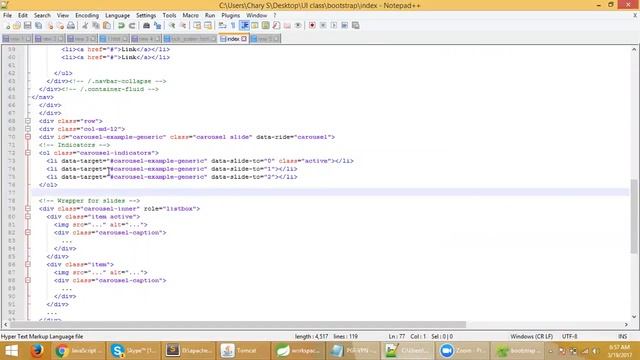Click the Redo toolbar arrow
Viewport: 640px width, 360px height.
click(x=132, y=25)
